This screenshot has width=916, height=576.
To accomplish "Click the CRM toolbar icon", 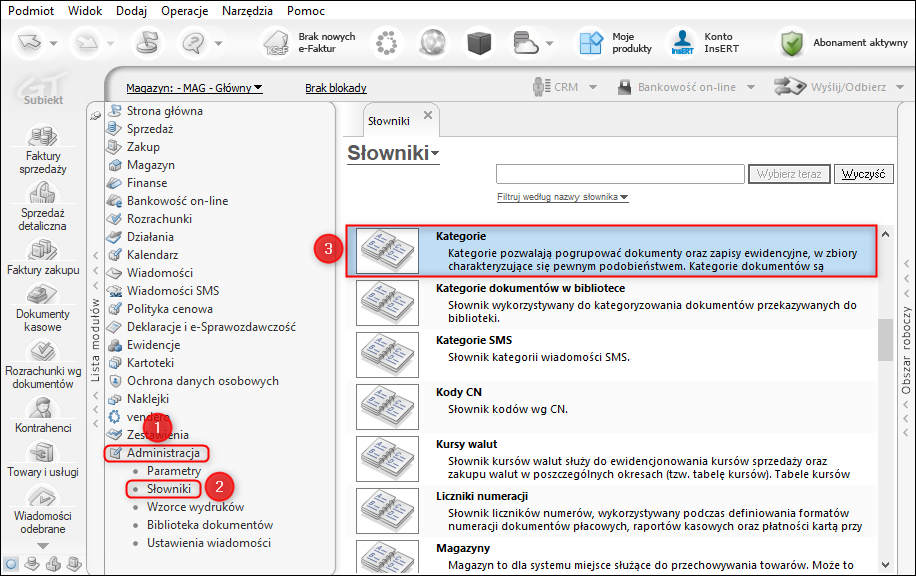I will pyautogui.click(x=542, y=87).
